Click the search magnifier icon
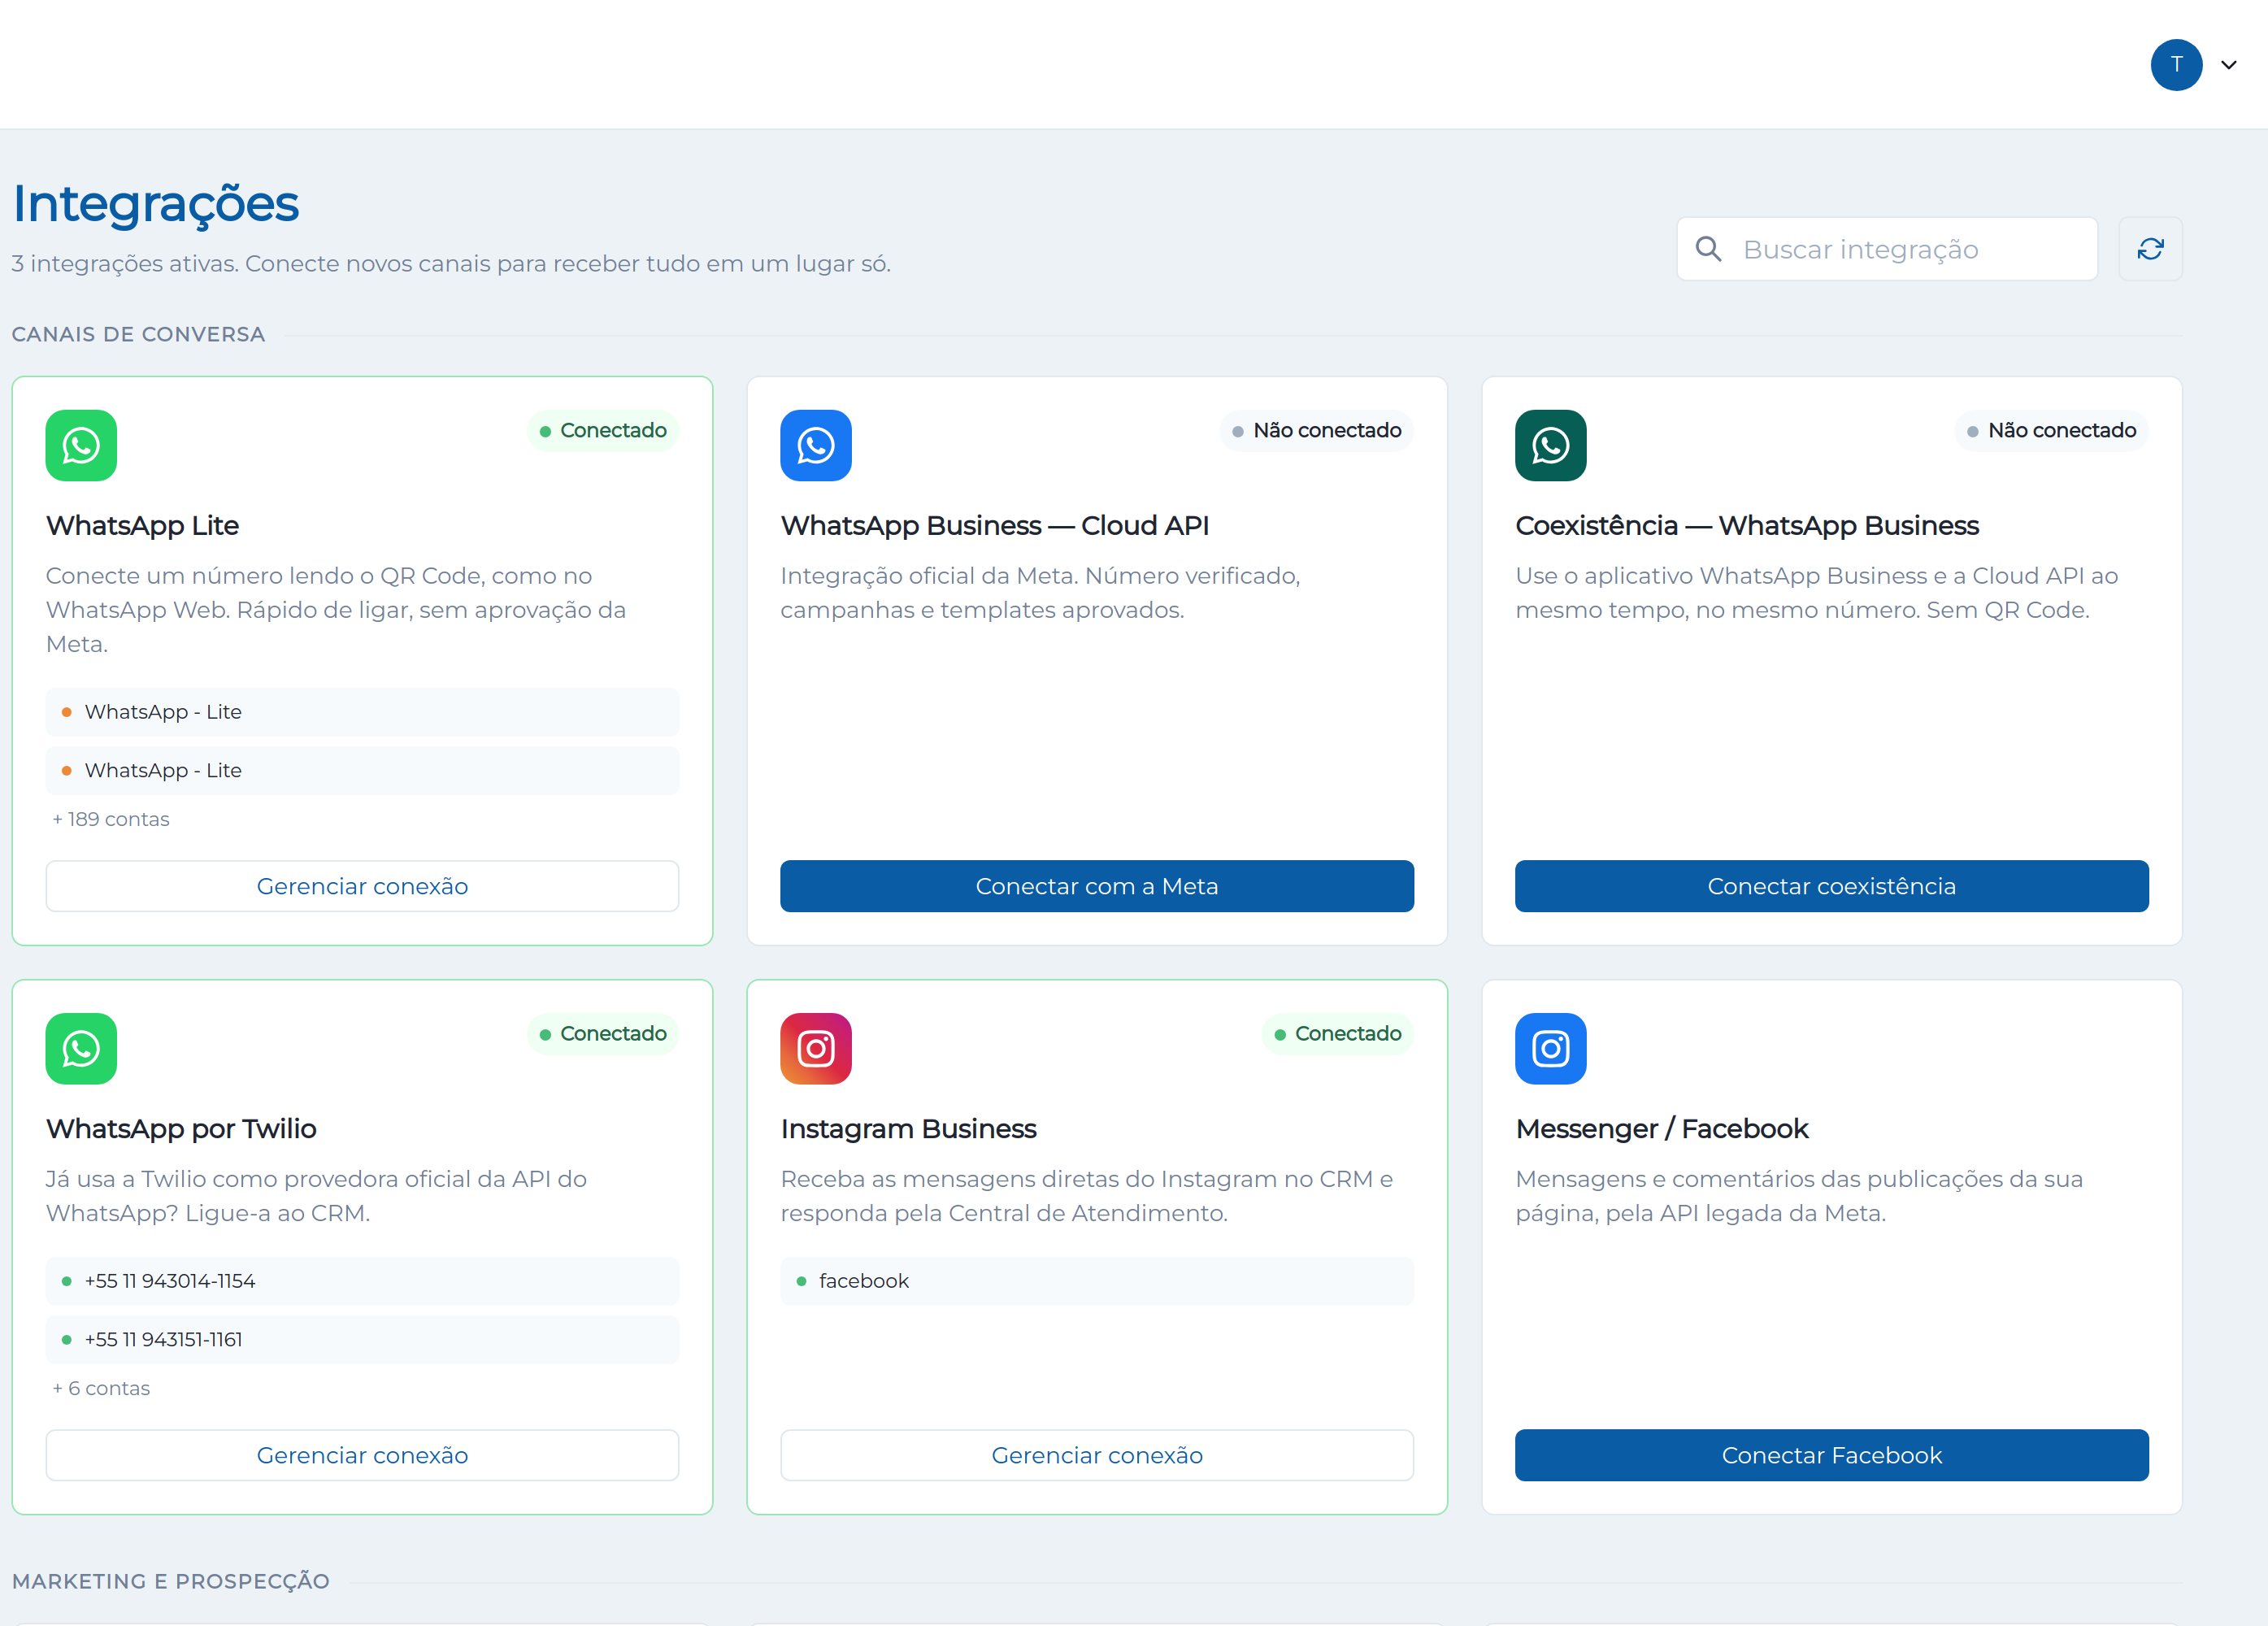The width and height of the screenshot is (2268, 1626). pos(1709,249)
